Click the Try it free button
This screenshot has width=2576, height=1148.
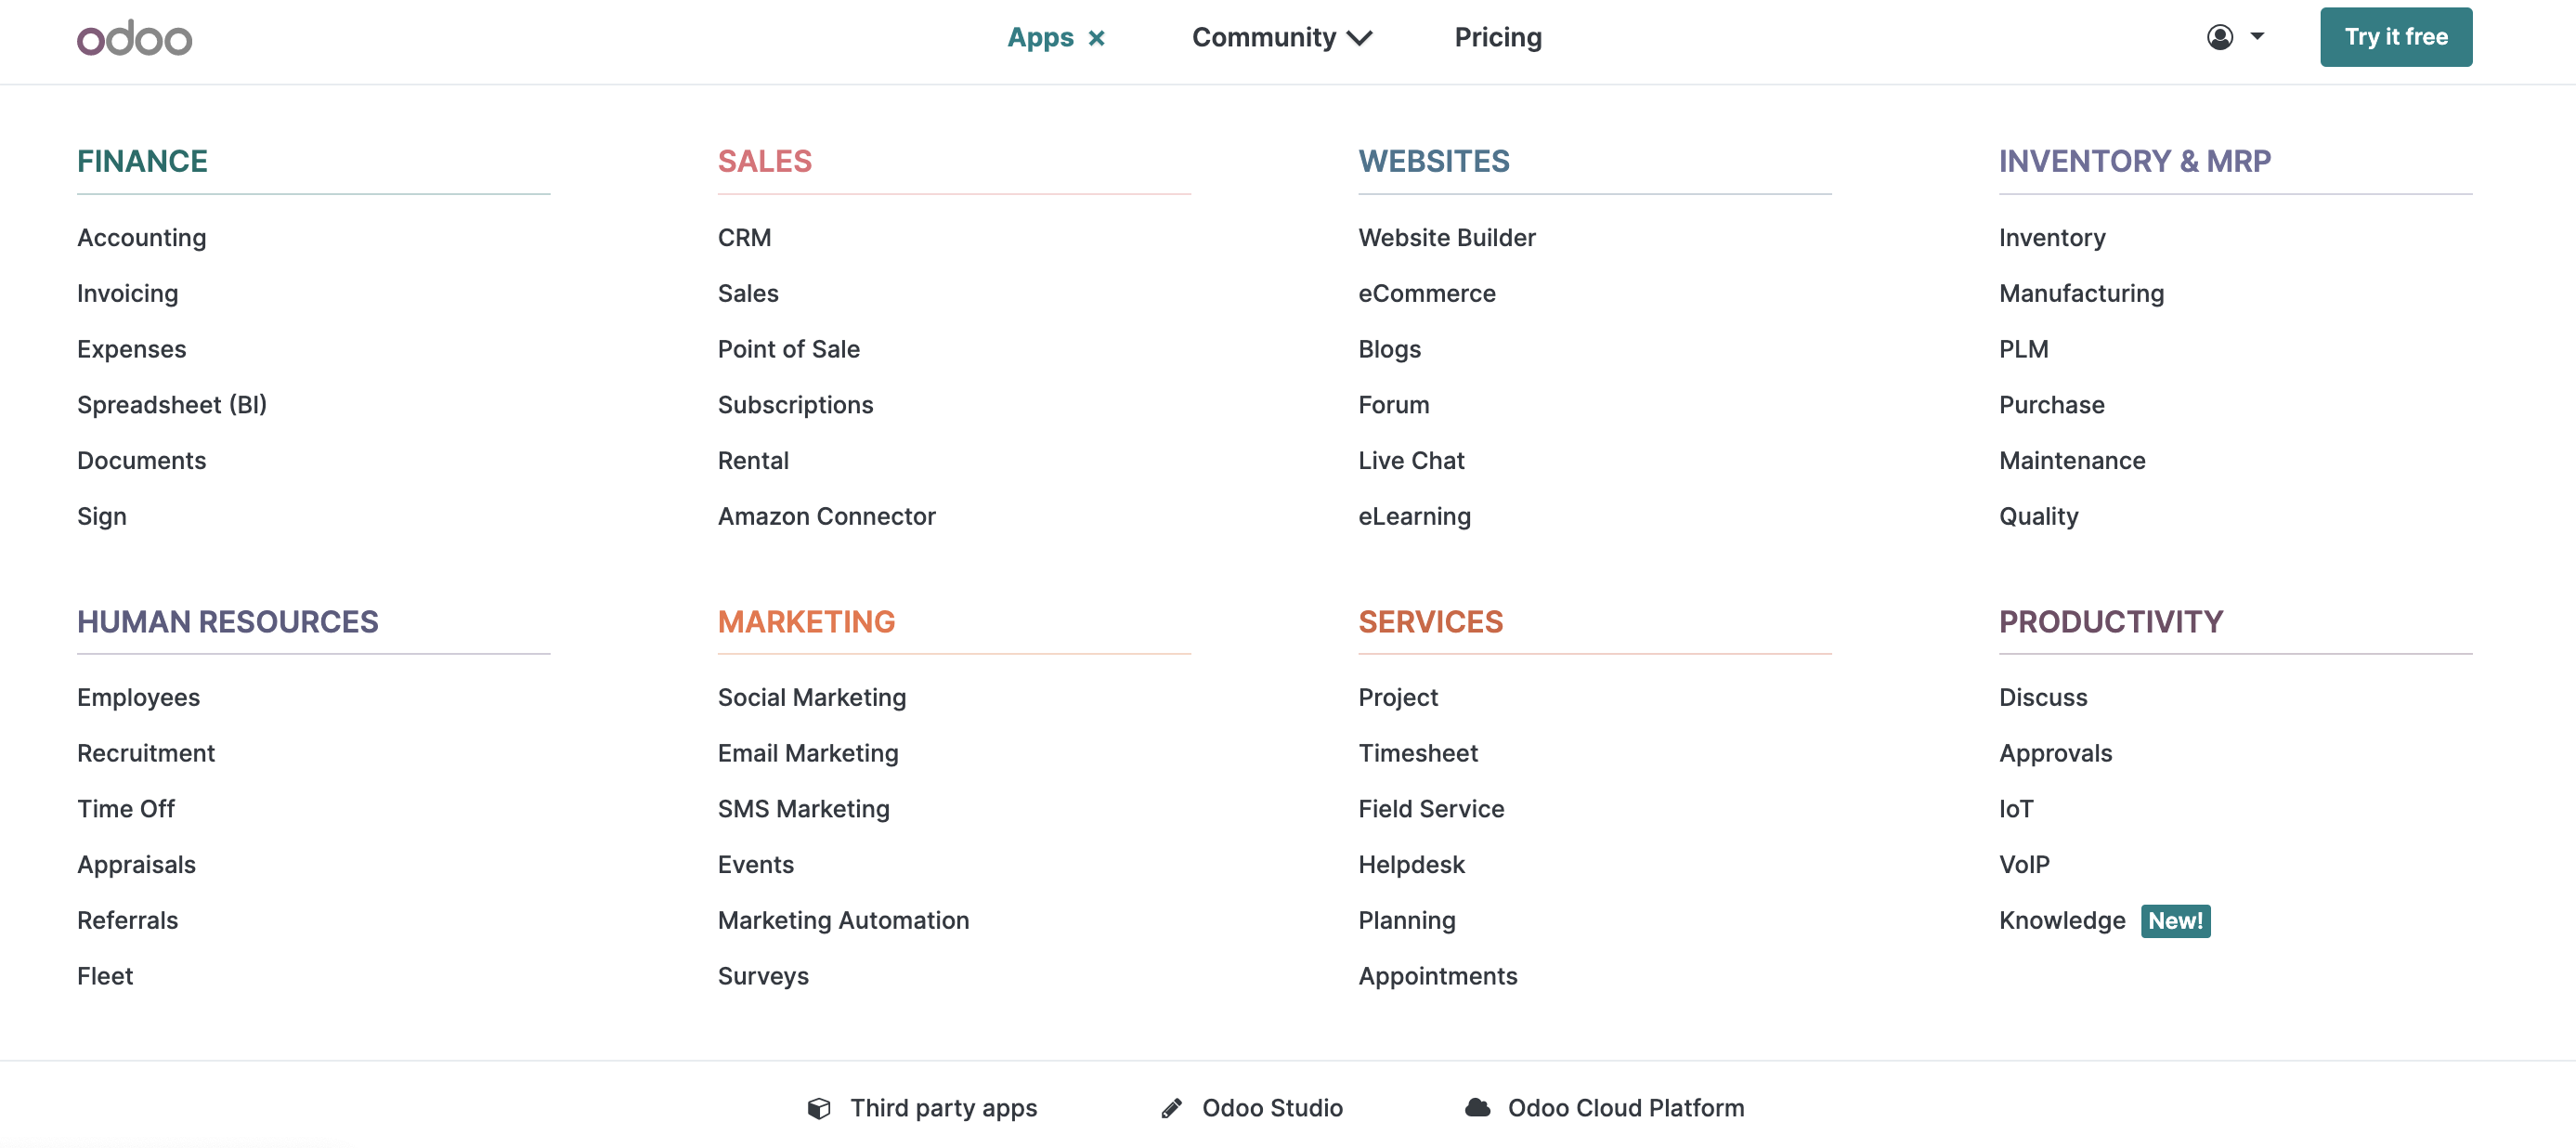point(2396,37)
